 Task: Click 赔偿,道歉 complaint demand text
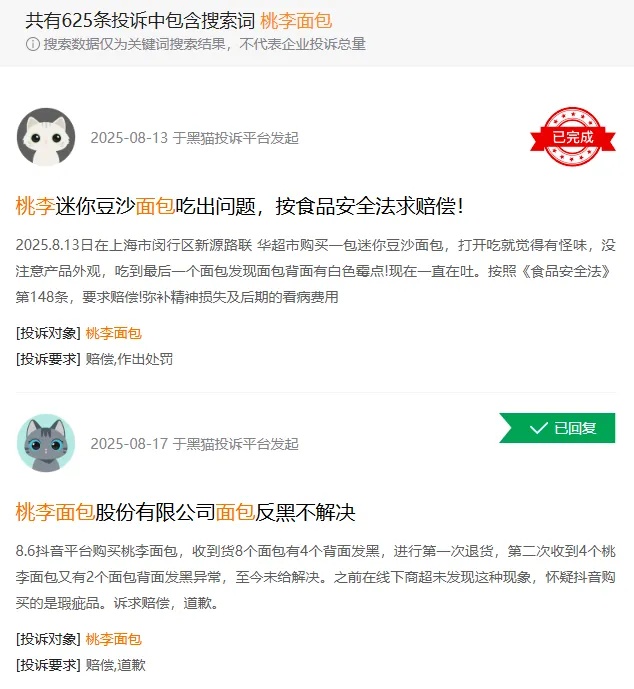pos(116,665)
